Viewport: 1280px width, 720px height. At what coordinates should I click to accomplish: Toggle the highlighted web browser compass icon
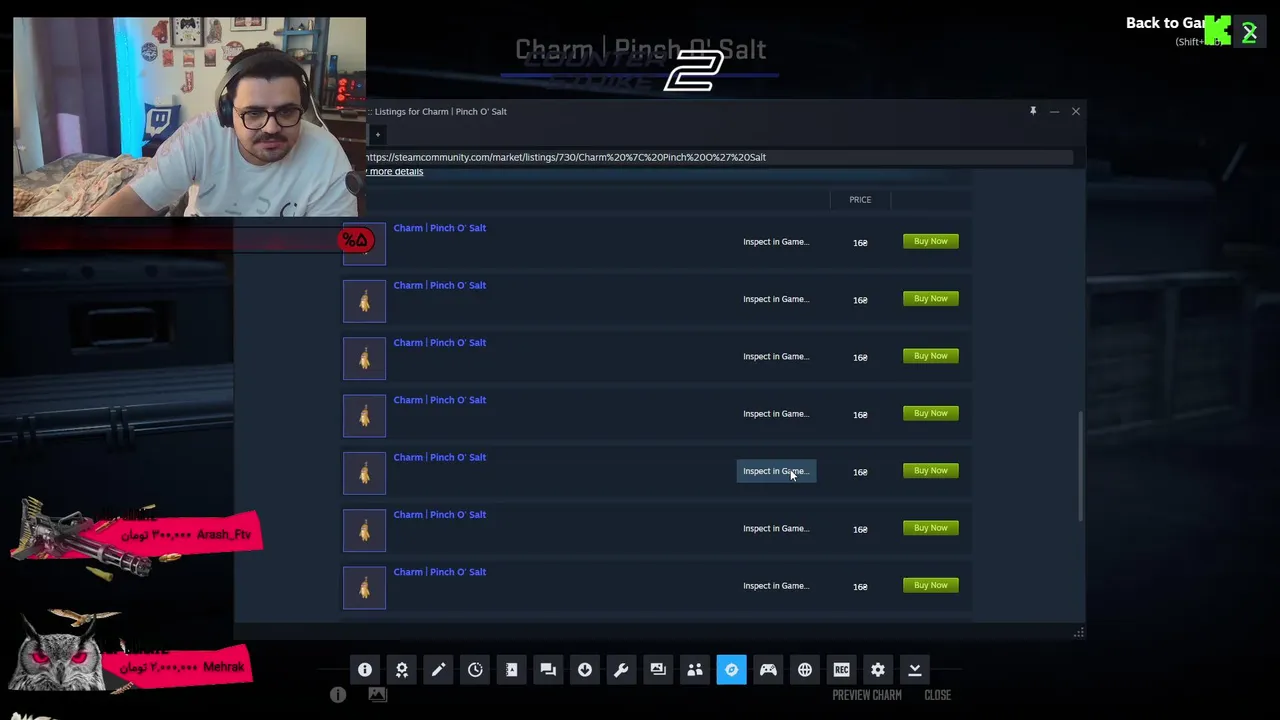(x=731, y=670)
